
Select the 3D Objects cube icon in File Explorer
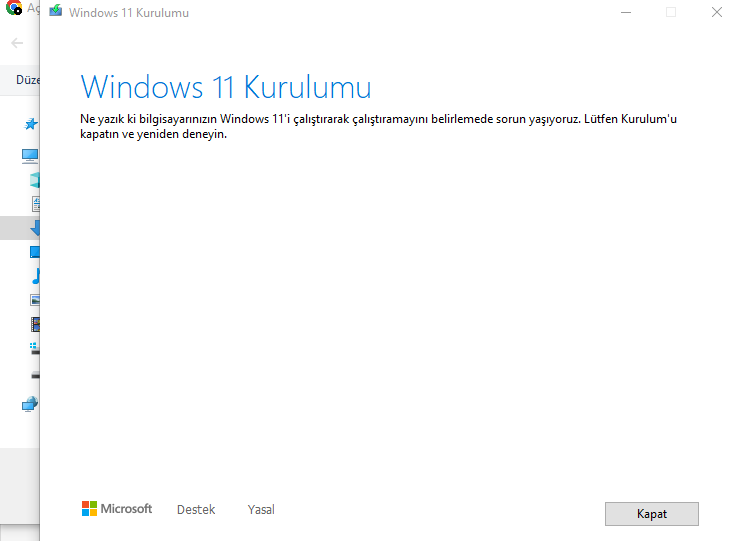[35, 180]
